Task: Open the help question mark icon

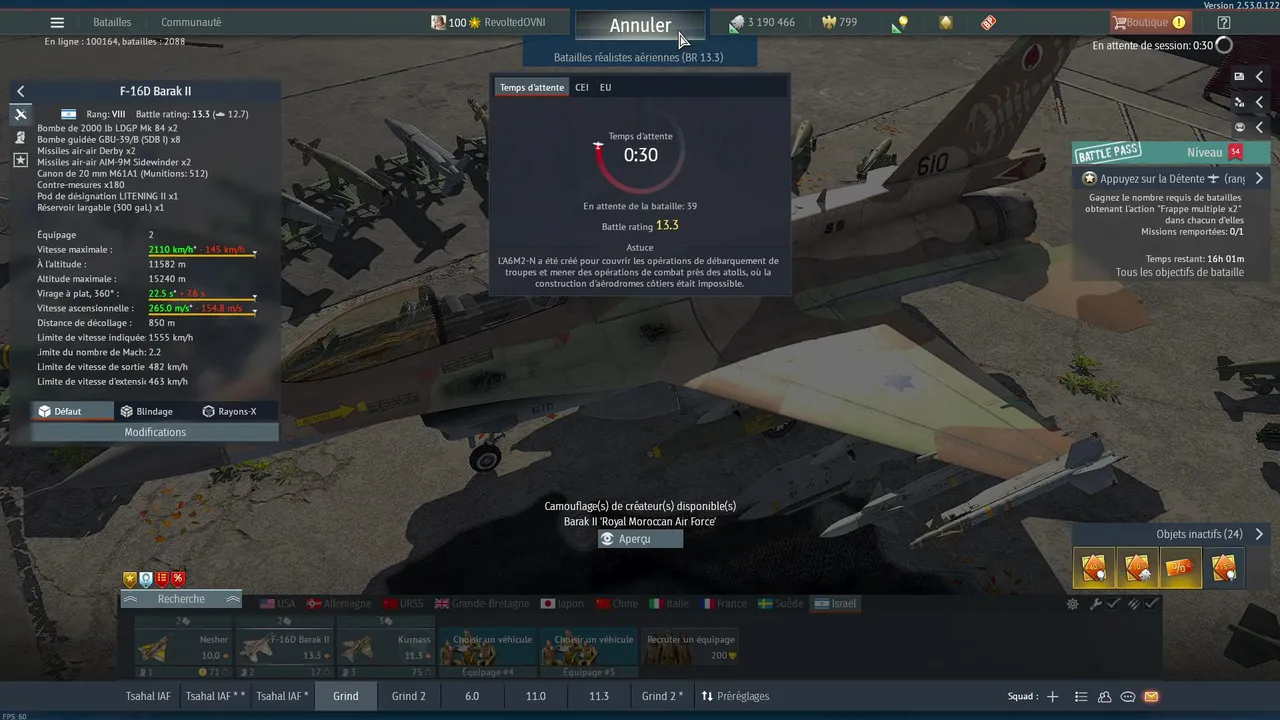Action: tap(1224, 22)
